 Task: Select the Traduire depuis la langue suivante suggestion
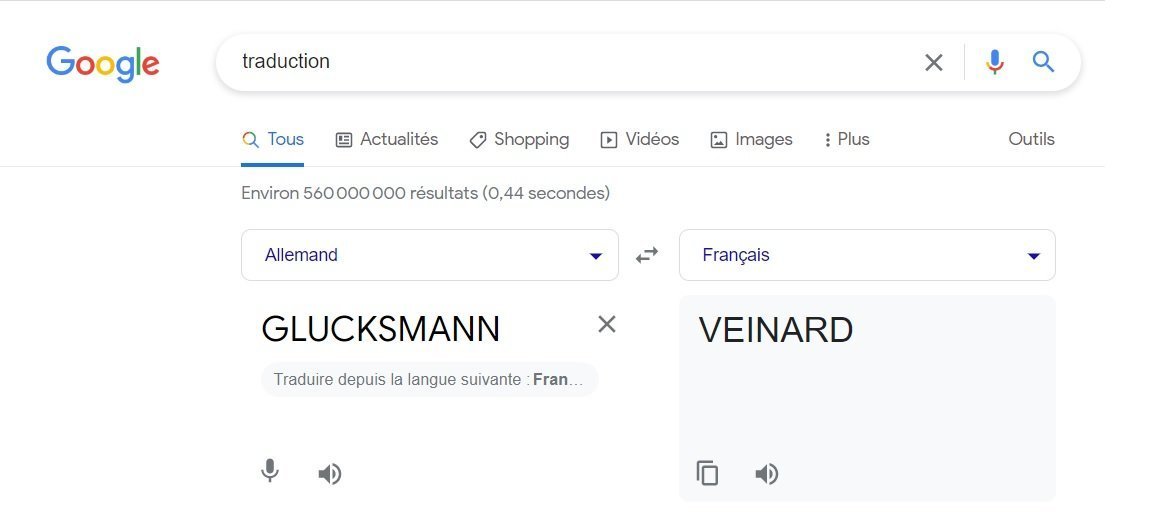click(429, 379)
